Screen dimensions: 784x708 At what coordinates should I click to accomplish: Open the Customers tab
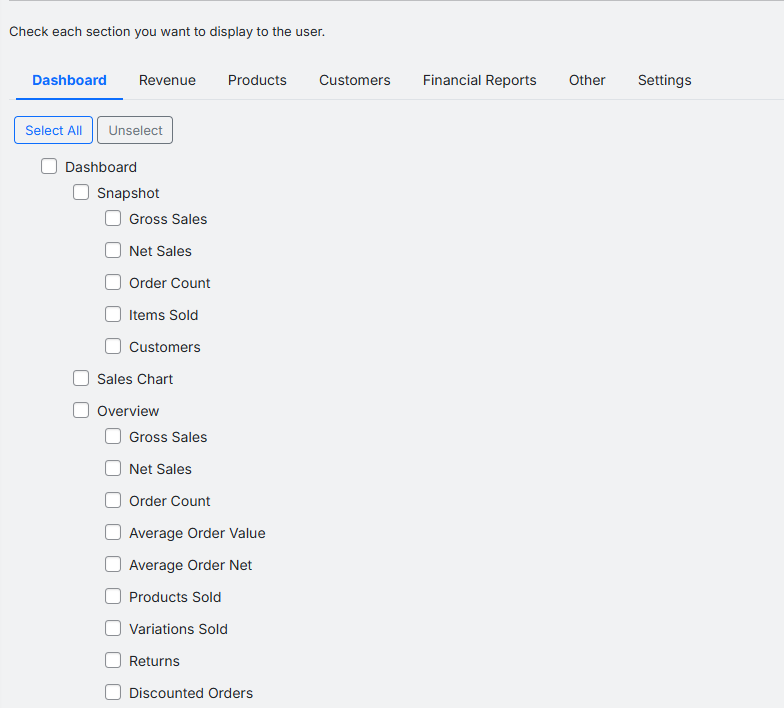(354, 80)
